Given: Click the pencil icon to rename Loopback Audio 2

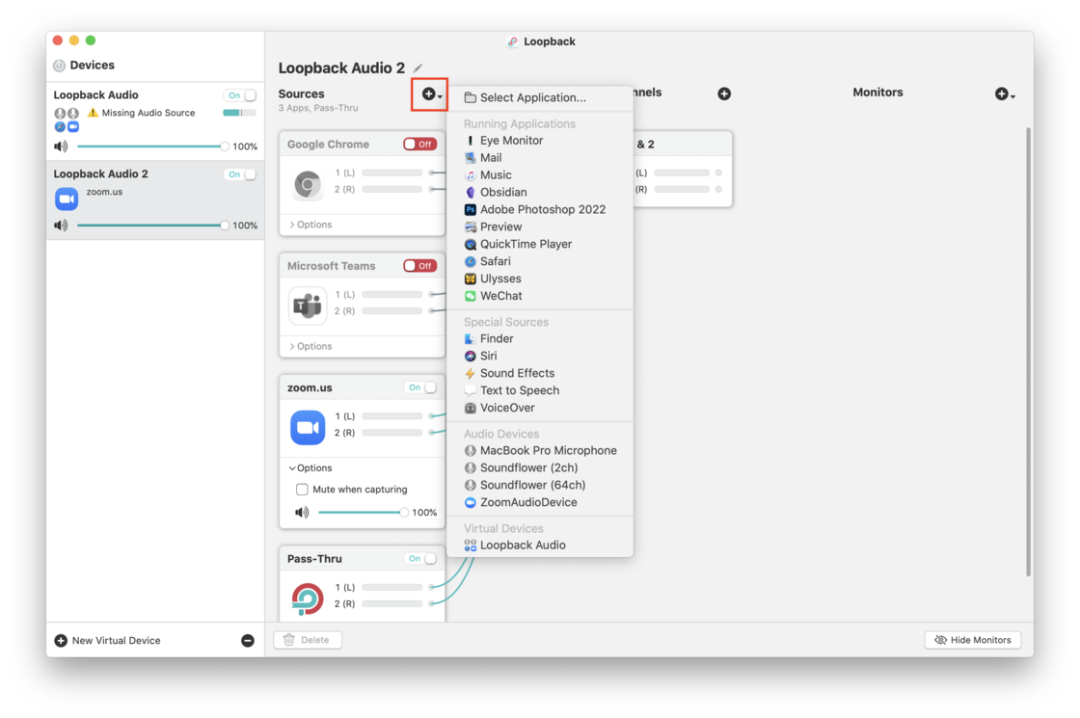Looking at the screenshot, I should 417,68.
